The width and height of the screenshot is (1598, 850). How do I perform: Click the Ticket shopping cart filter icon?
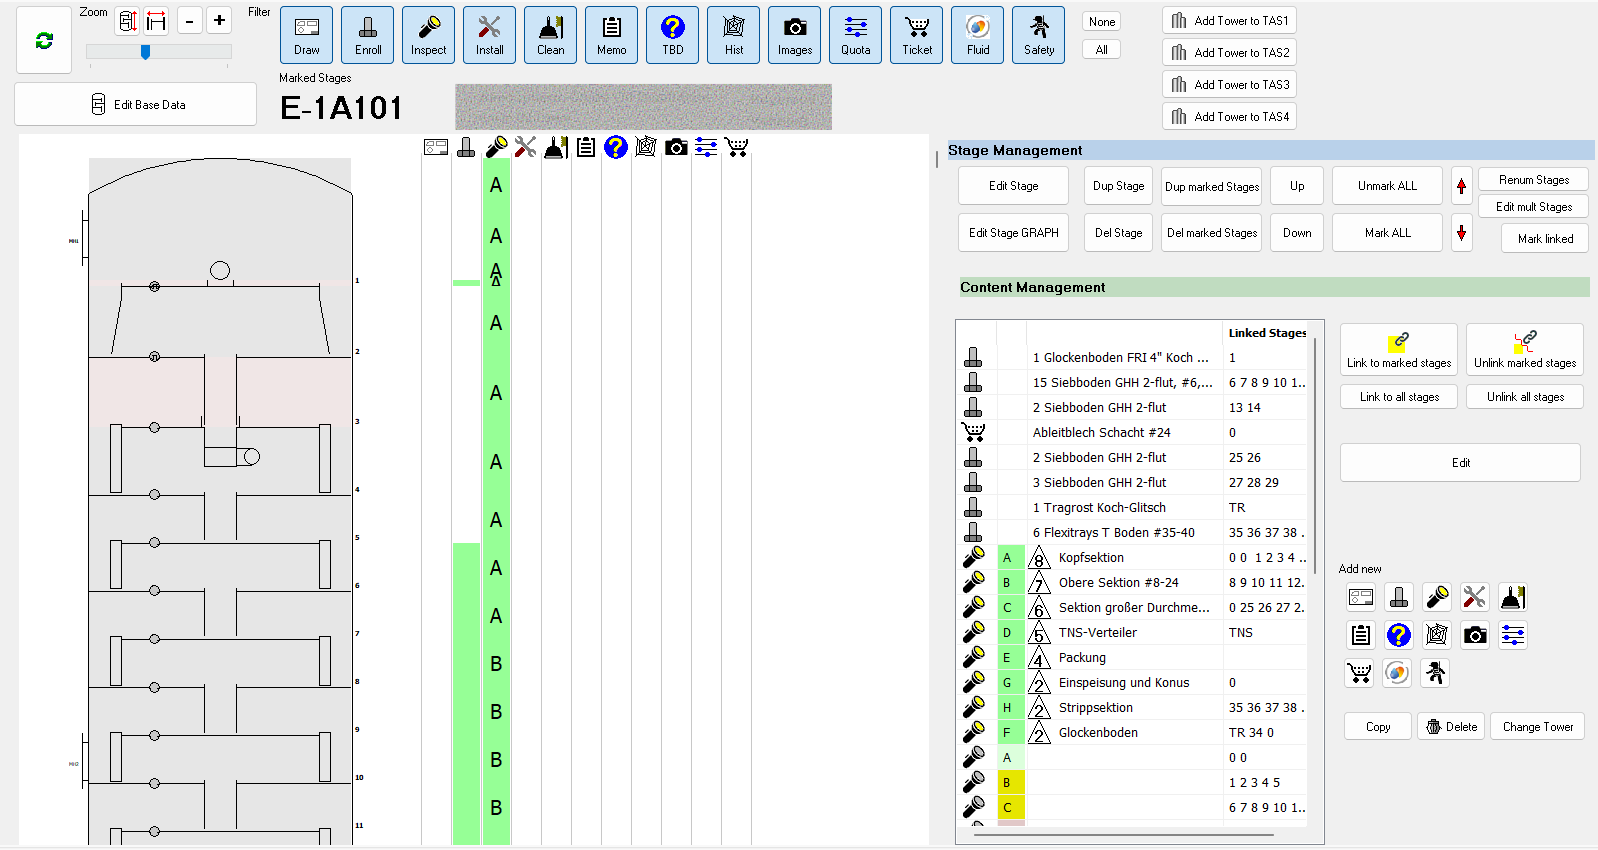(916, 36)
